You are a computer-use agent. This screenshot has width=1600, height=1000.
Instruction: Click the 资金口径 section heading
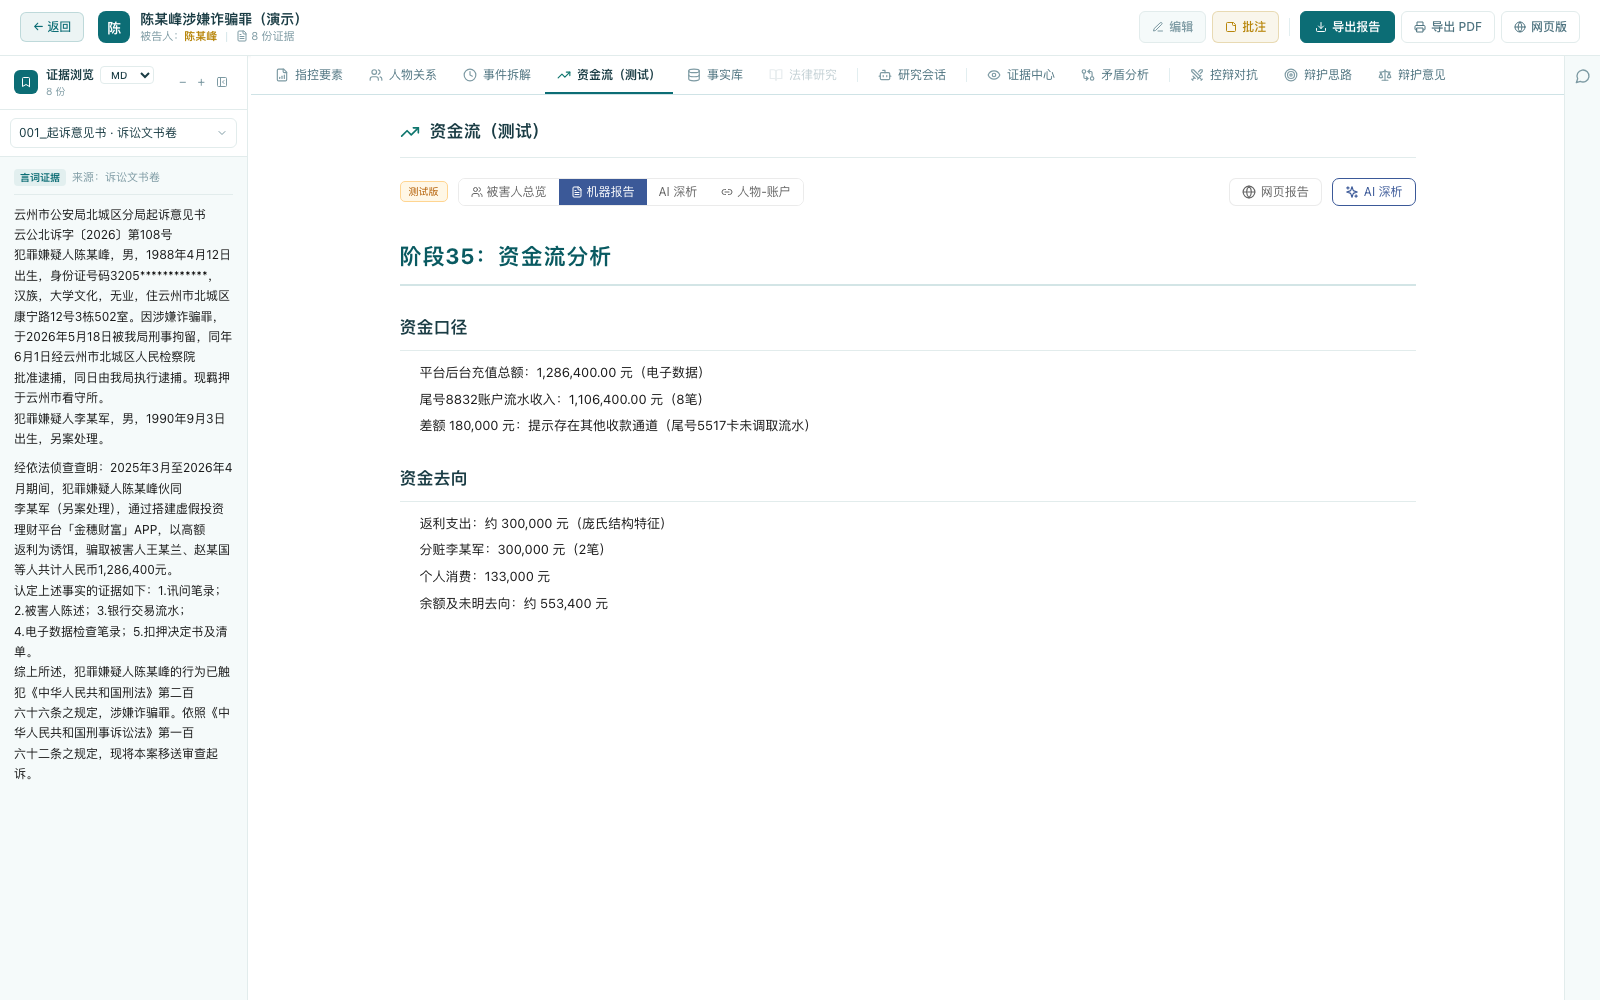(433, 327)
